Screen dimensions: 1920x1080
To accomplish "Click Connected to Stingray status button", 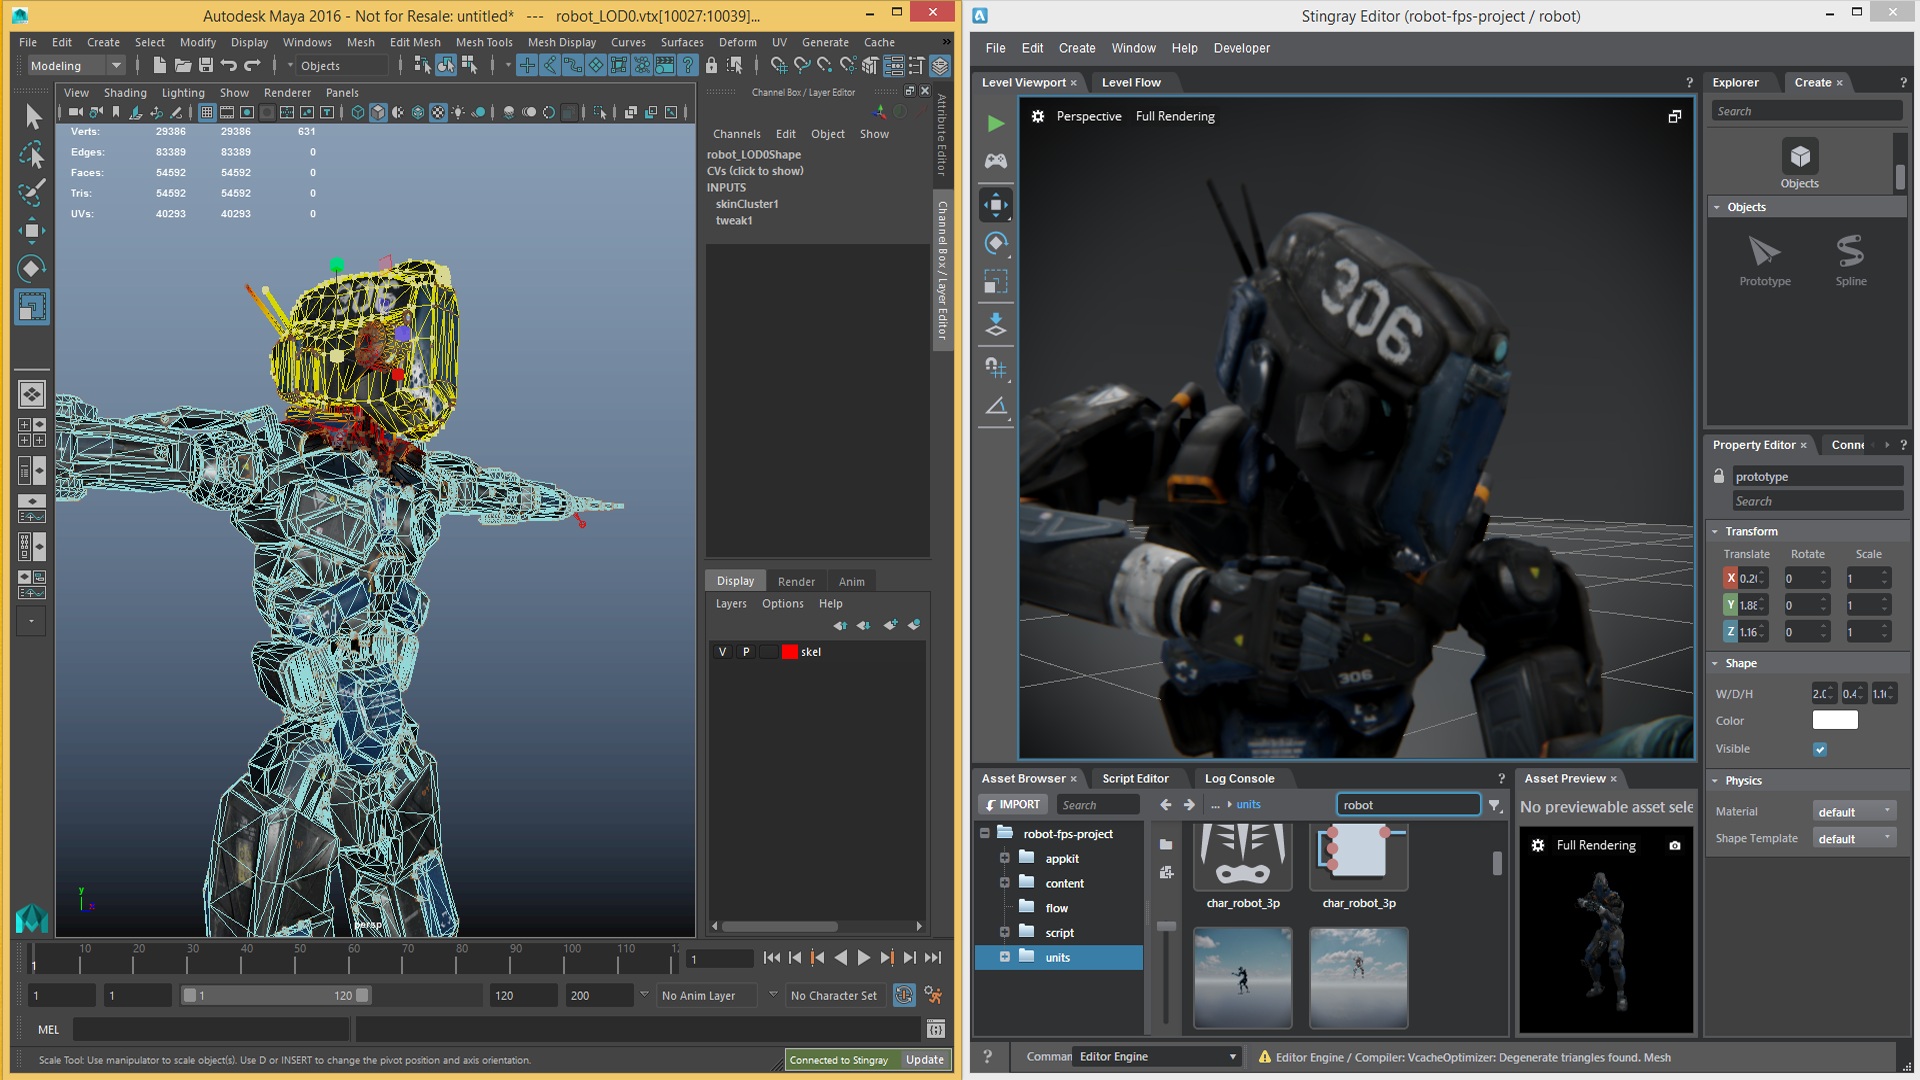I will pos(840,1060).
